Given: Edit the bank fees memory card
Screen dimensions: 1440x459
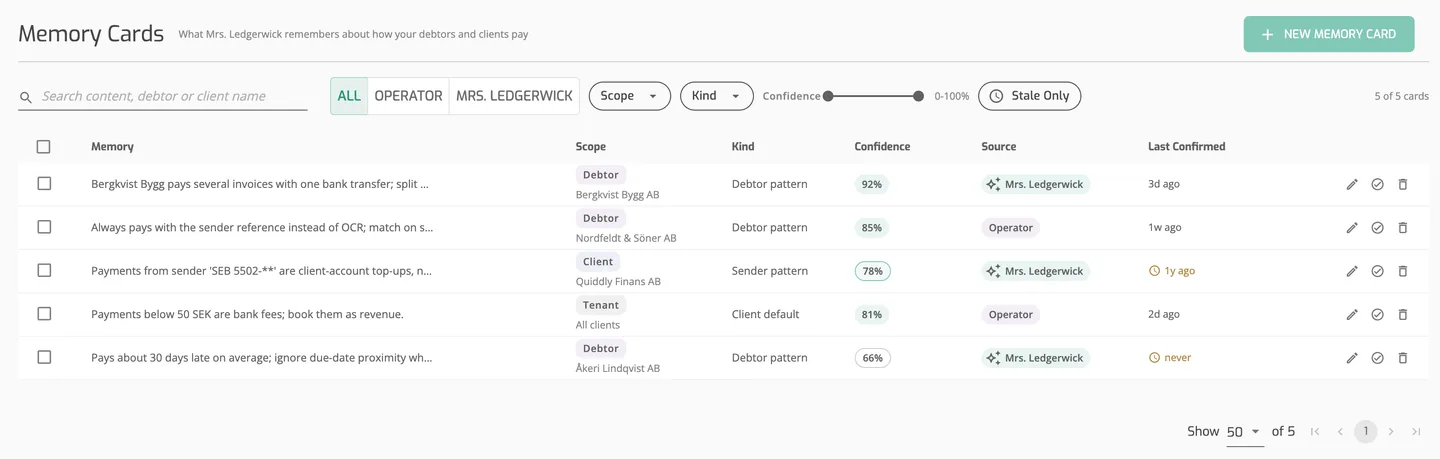Looking at the screenshot, I should (x=1352, y=314).
